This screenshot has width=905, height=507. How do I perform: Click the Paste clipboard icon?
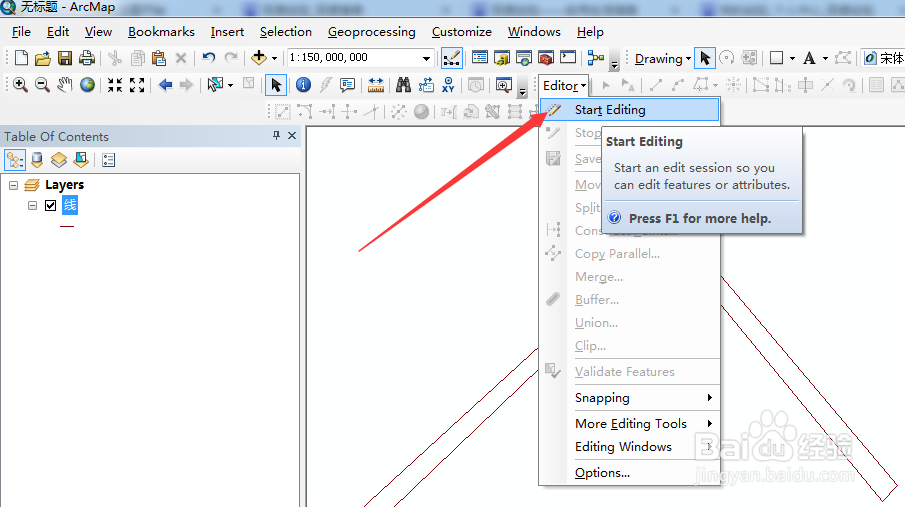click(159, 58)
